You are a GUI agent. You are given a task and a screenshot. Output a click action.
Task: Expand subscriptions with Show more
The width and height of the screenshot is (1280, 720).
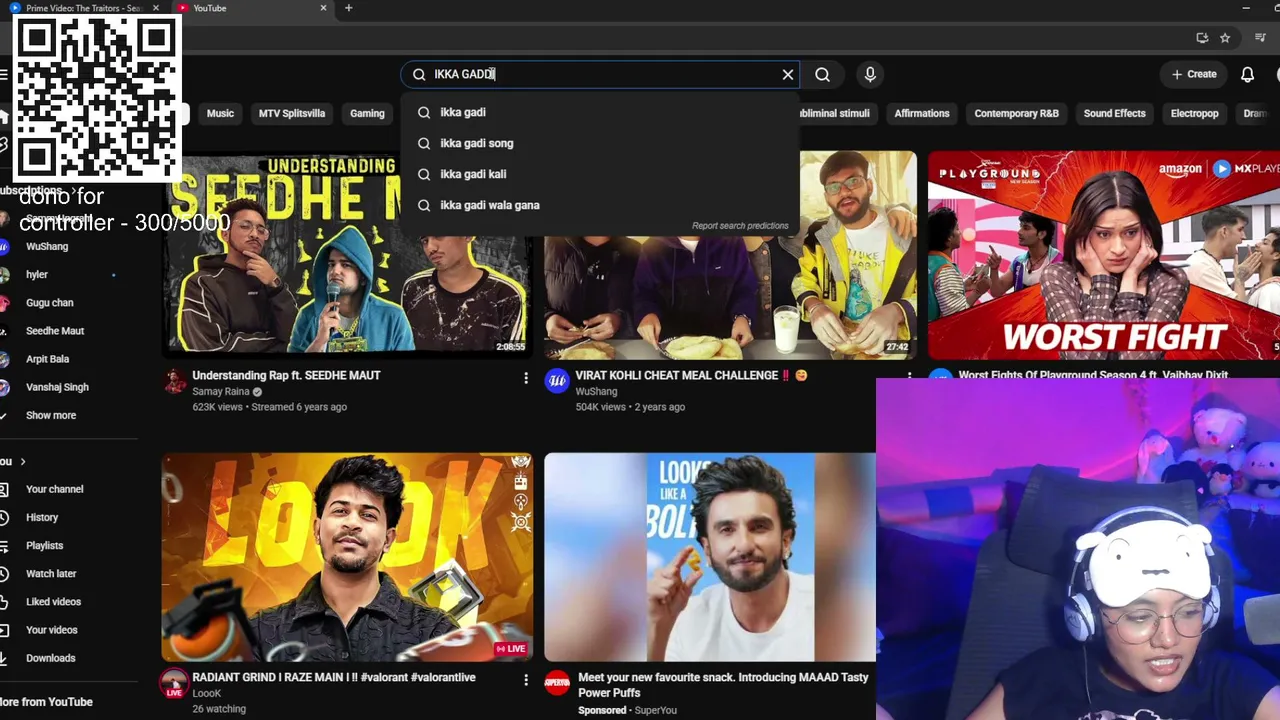[x=51, y=415]
